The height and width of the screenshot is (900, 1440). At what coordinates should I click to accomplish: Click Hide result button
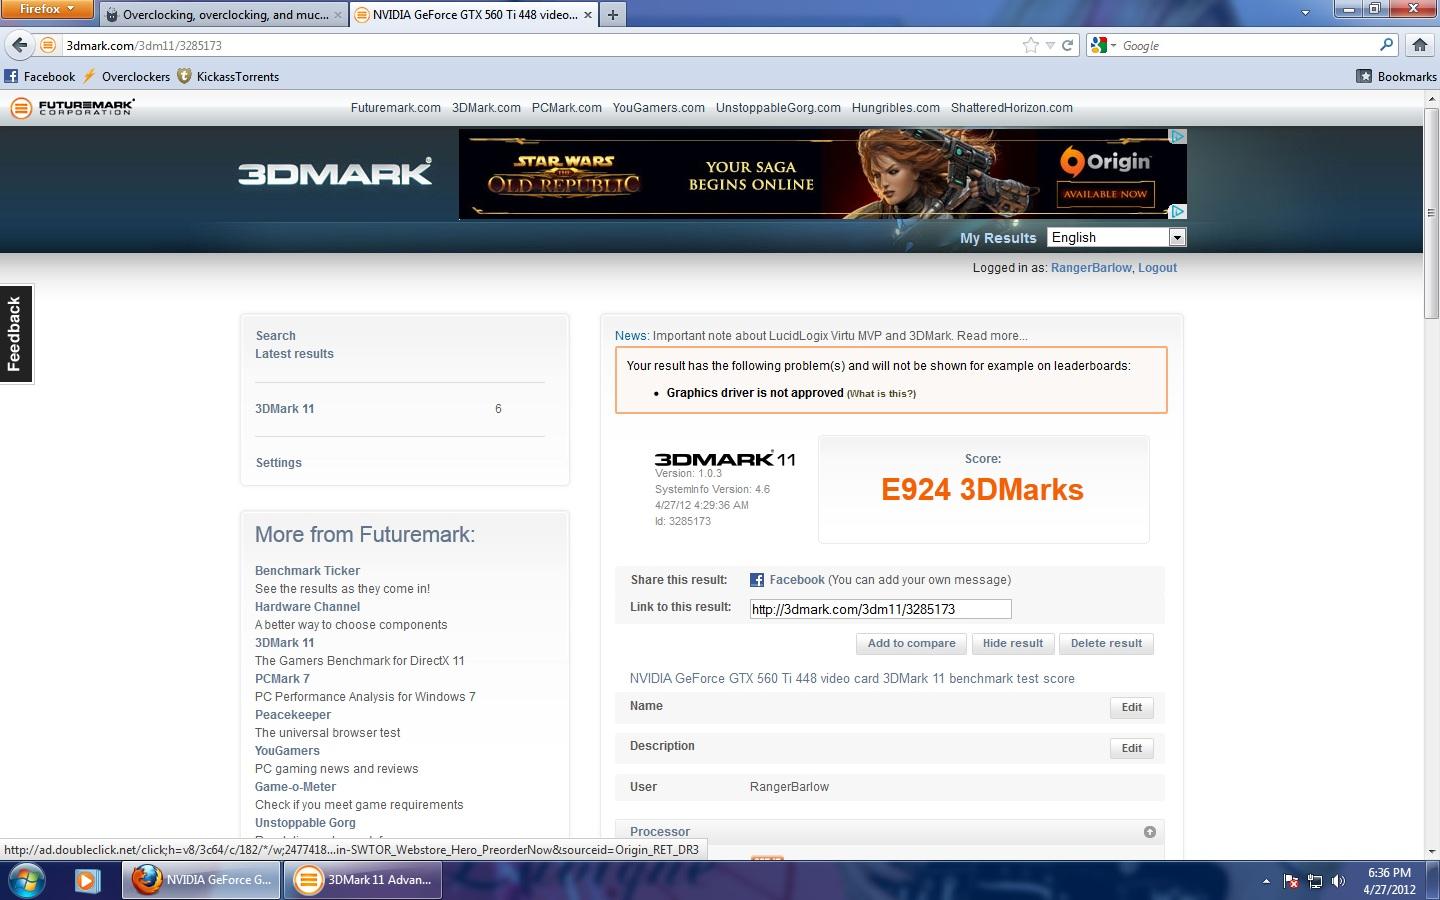[1013, 643]
